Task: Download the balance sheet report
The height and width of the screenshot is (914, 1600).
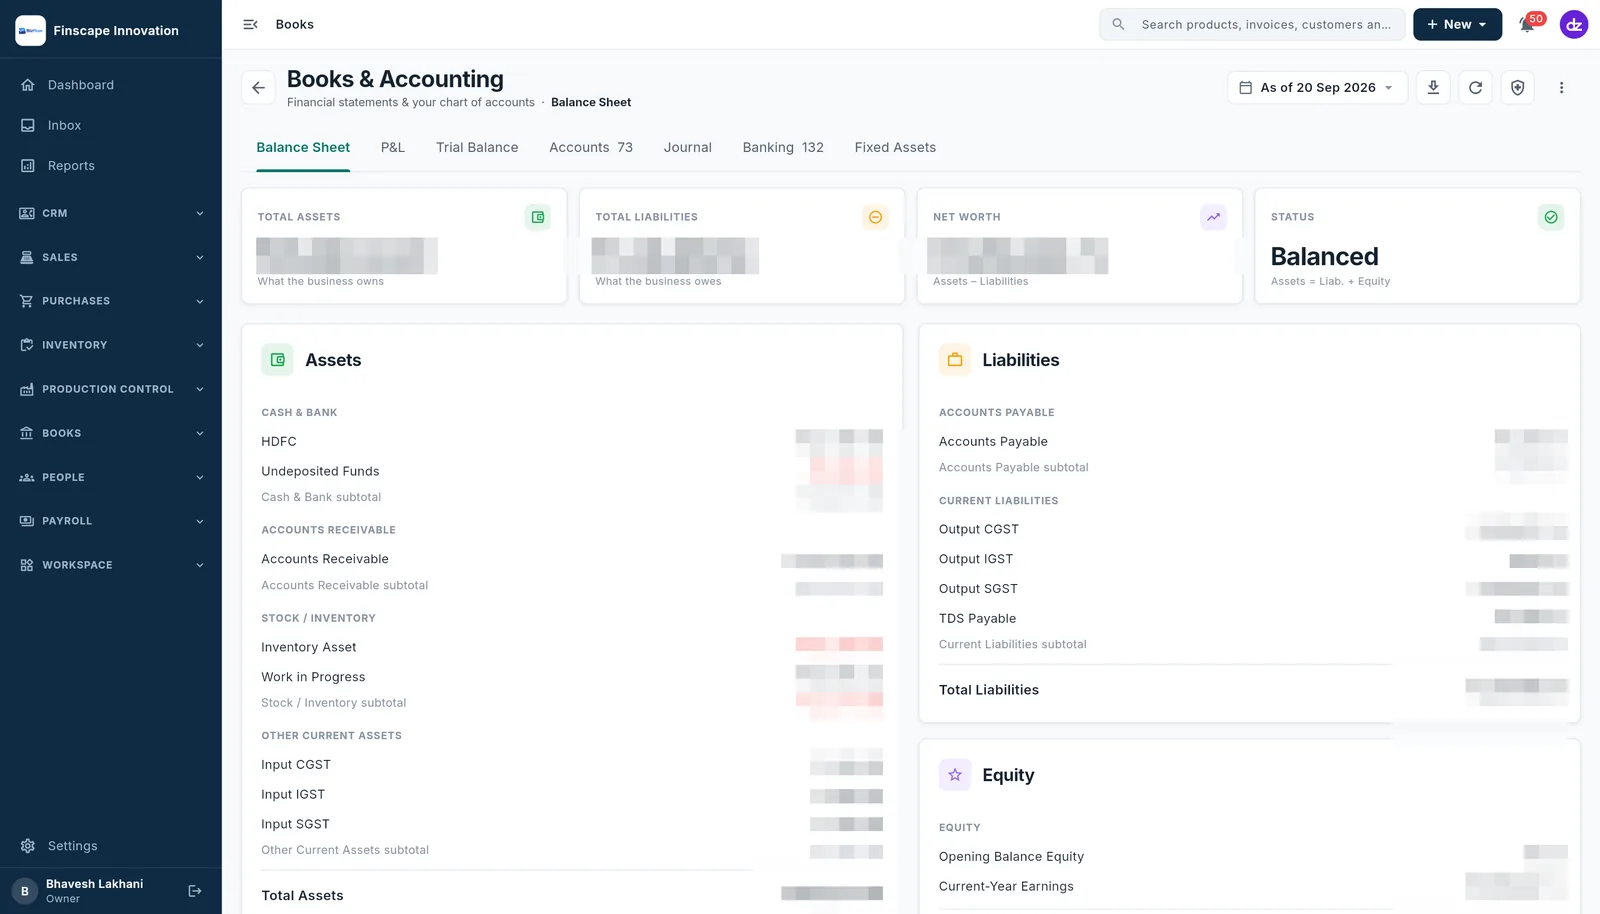Action: 1433,88
